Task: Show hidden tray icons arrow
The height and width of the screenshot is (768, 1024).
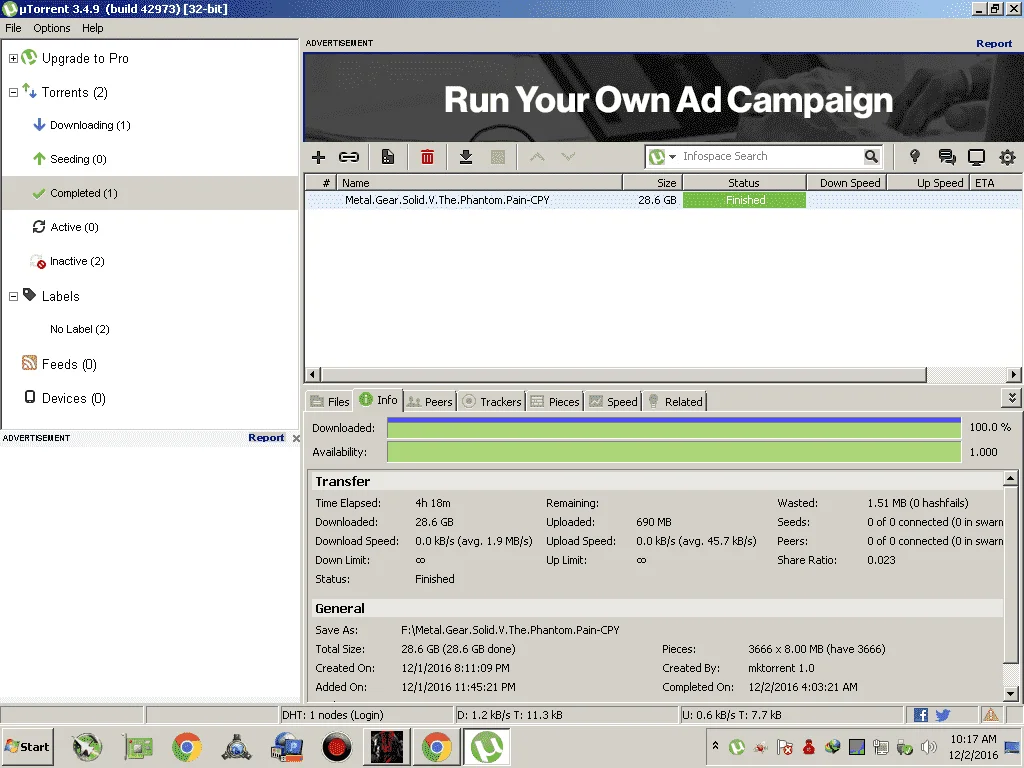Action: (x=715, y=746)
